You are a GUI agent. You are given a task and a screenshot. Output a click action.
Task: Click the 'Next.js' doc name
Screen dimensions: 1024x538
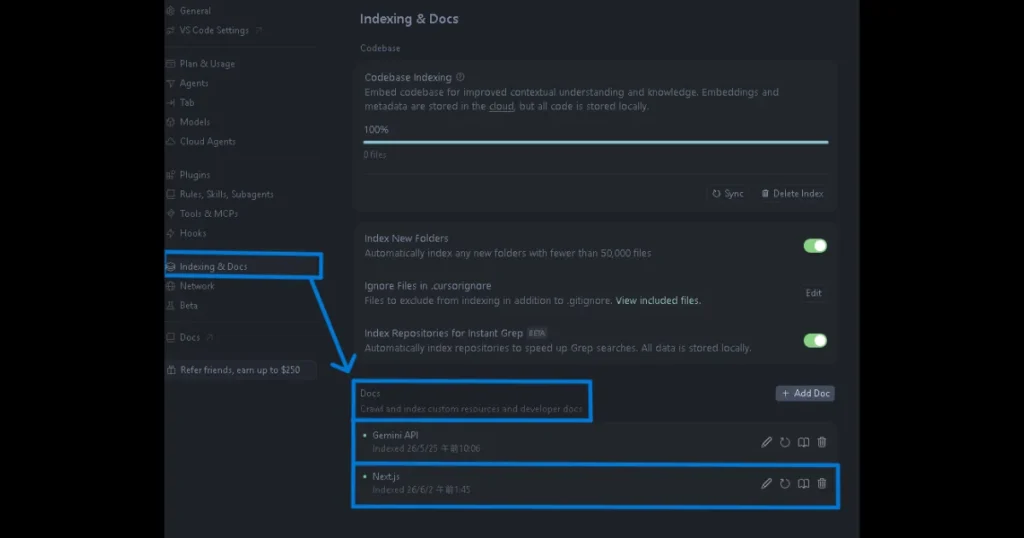[x=385, y=477]
